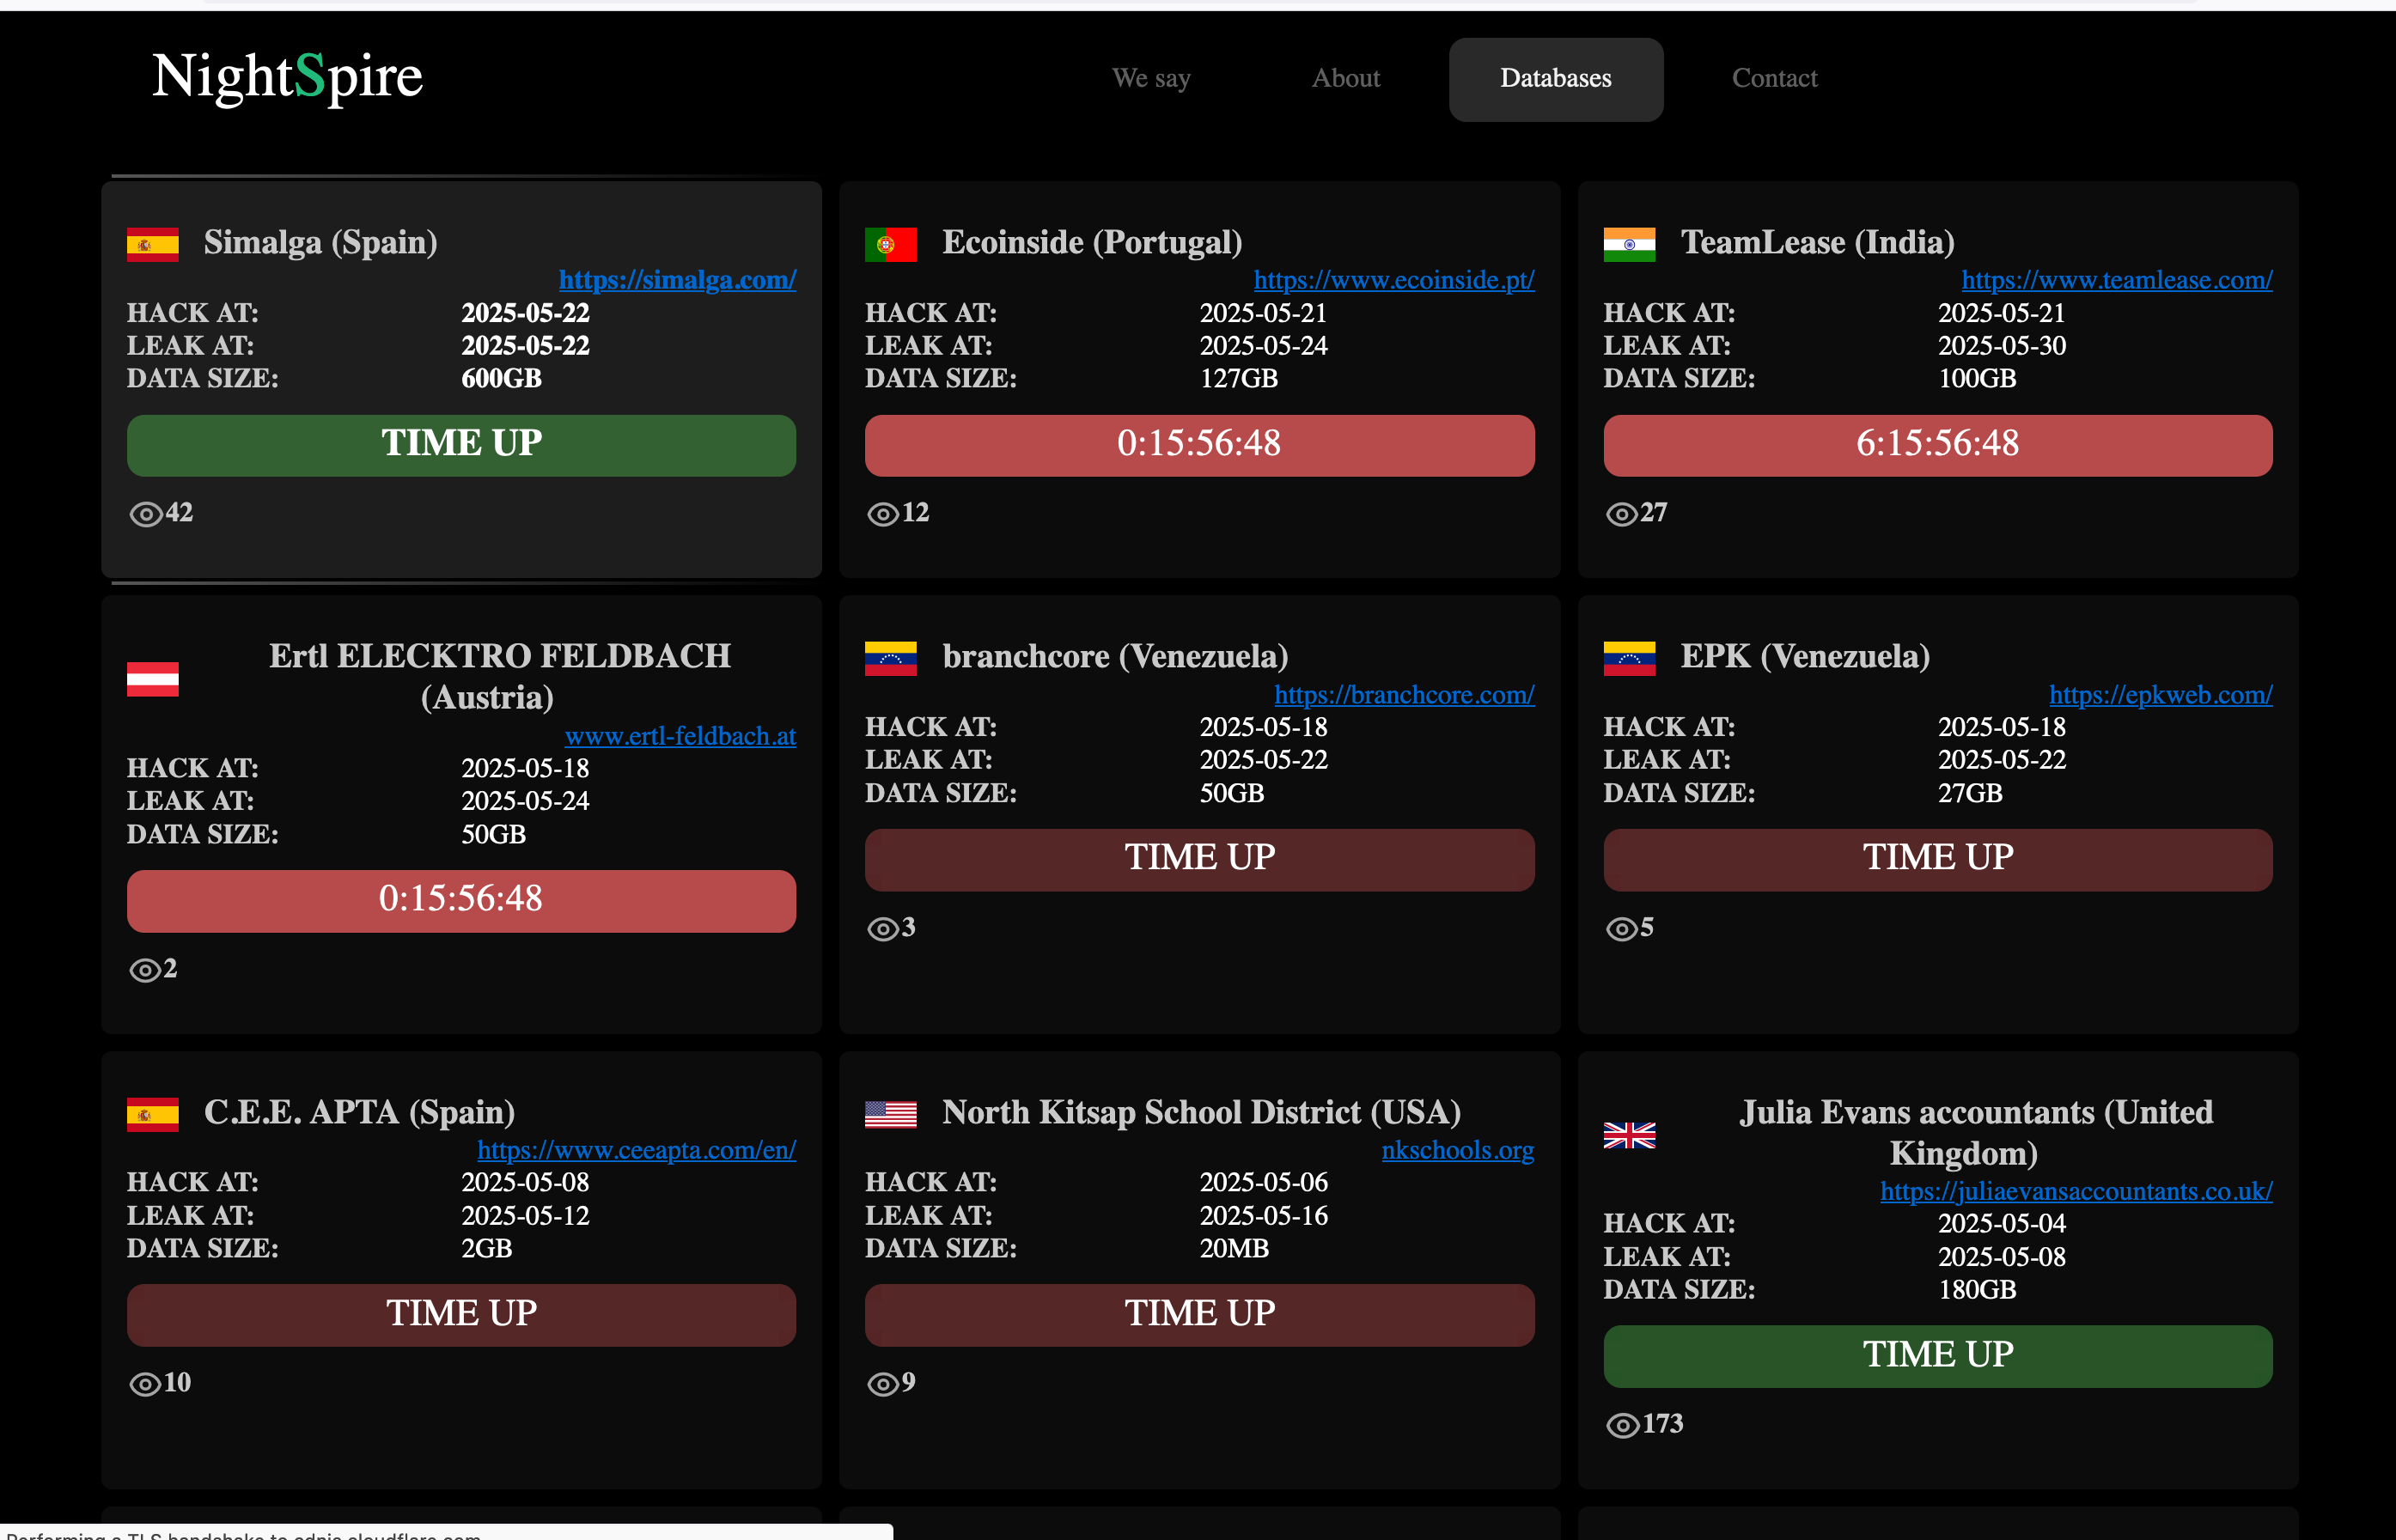
Task: Click the UK flag beside Julia Evans
Action: pyautogui.click(x=1628, y=1134)
